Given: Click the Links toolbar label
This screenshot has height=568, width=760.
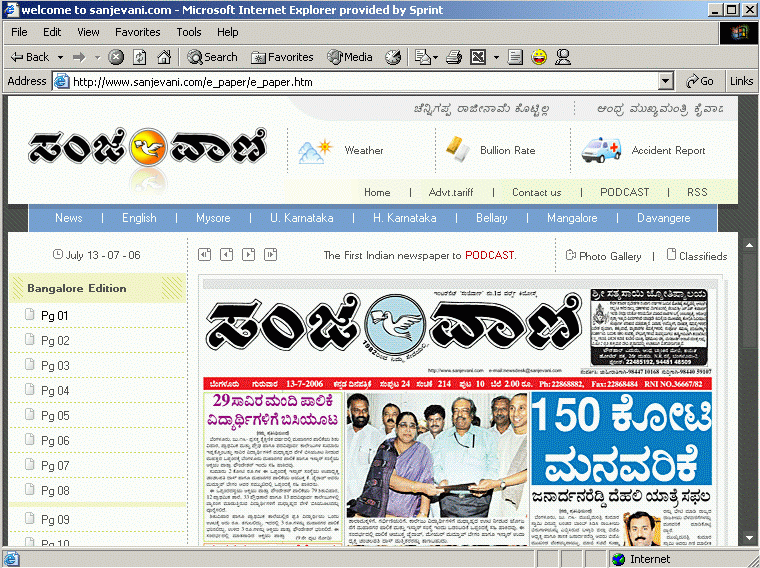Looking at the screenshot, I should (x=742, y=81).
